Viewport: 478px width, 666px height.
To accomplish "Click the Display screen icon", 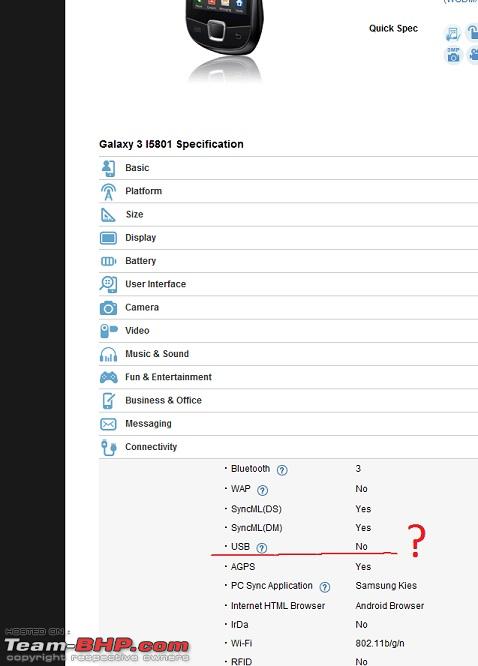I will tap(108, 238).
